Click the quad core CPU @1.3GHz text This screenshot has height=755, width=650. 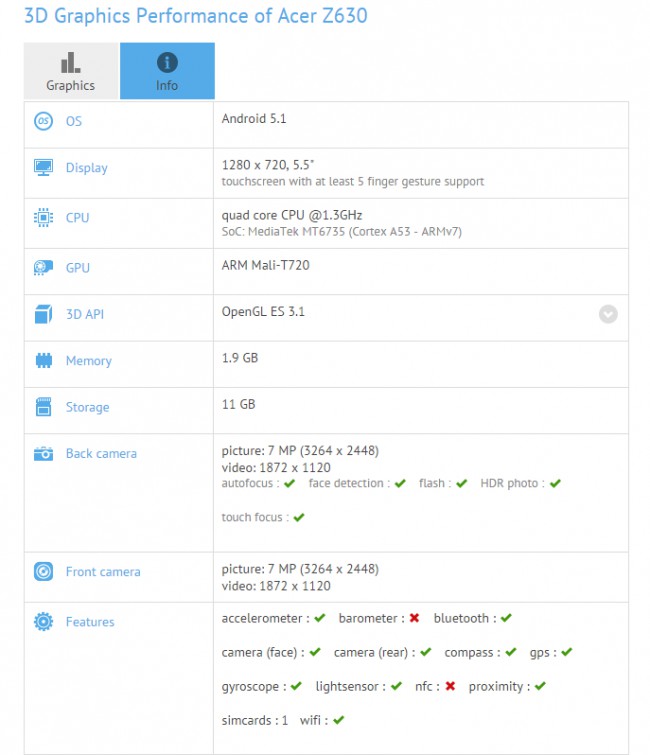292,215
